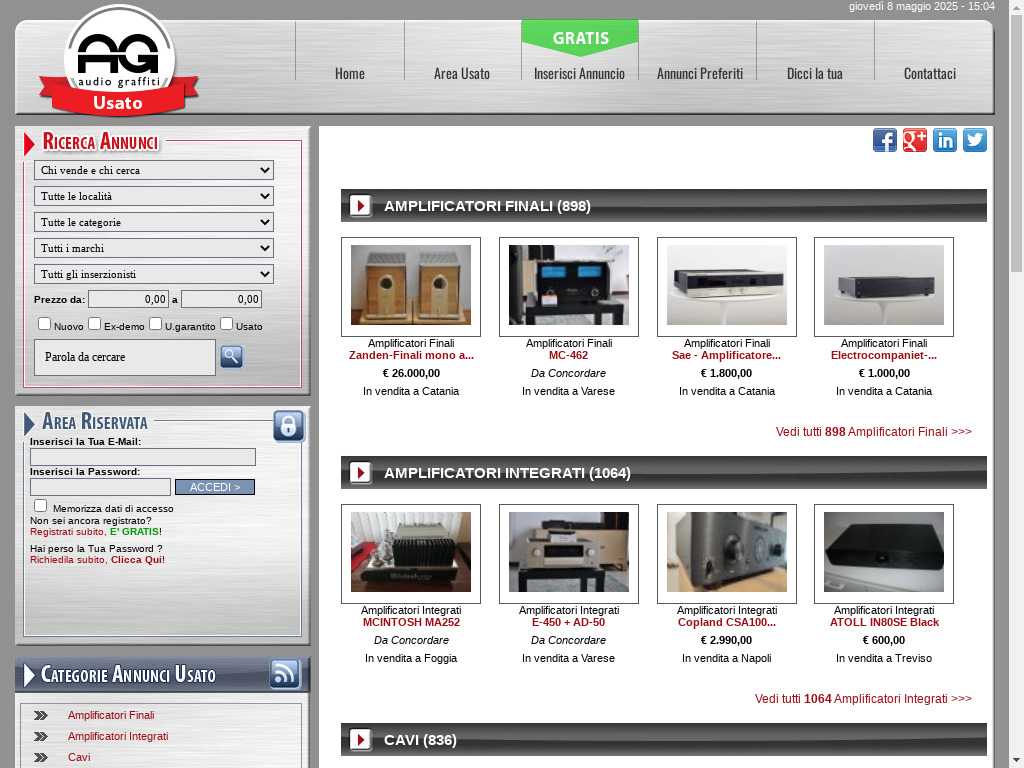Open the ATOLL IN80SE Black thumbnail
The image size is (1024, 768).
coord(884,552)
